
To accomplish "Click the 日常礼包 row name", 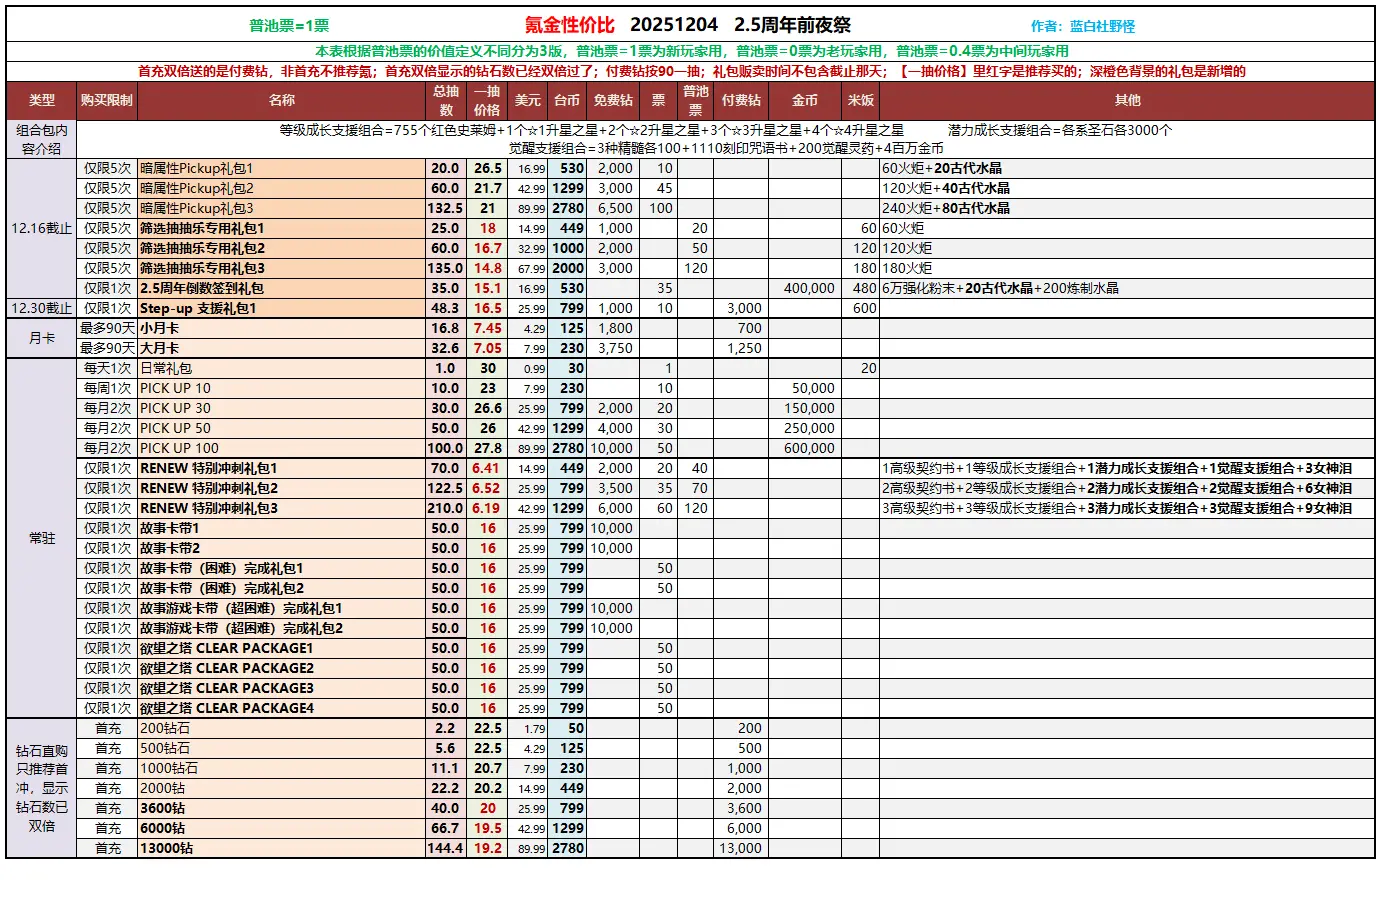I will (x=166, y=368).
